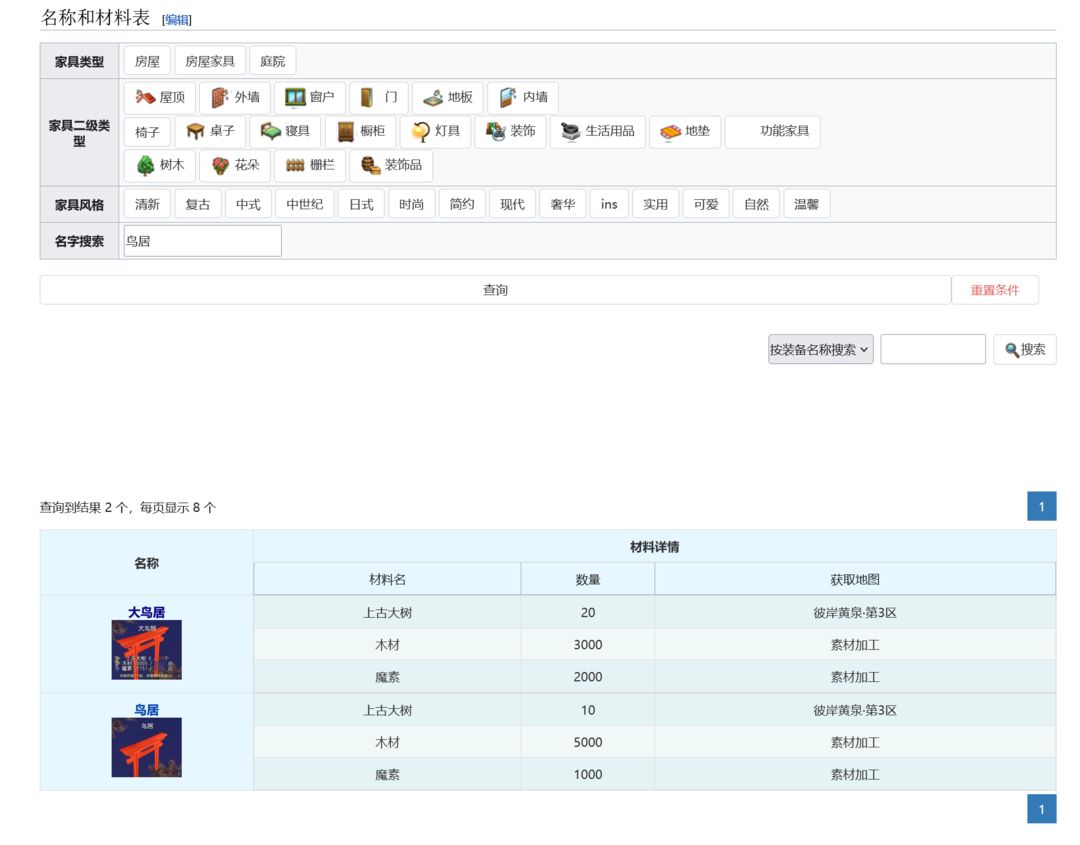Click the 查询 query button

(x=495, y=290)
